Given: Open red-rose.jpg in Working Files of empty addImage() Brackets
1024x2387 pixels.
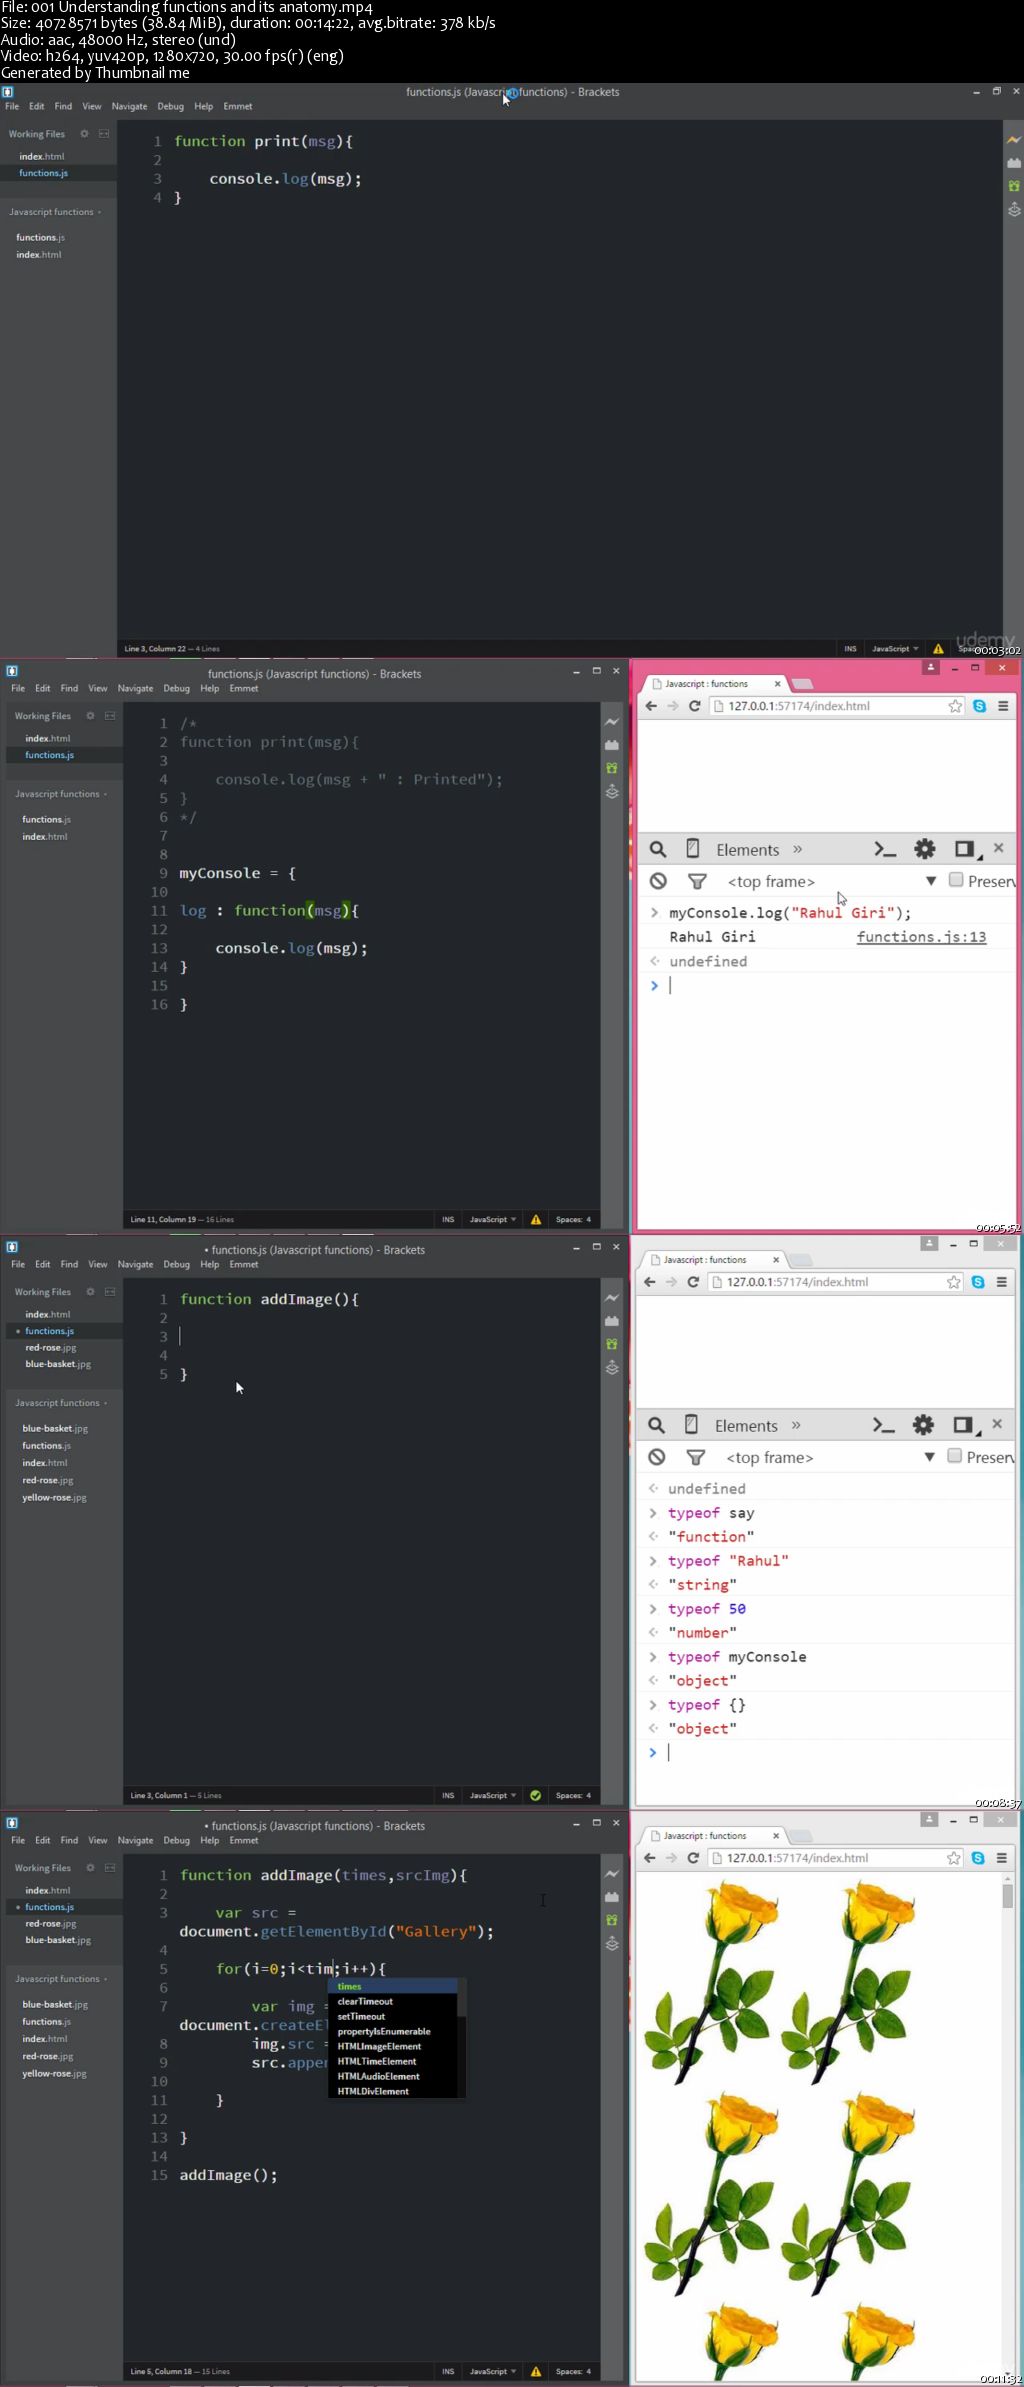Looking at the screenshot, I should point(51,1348).
